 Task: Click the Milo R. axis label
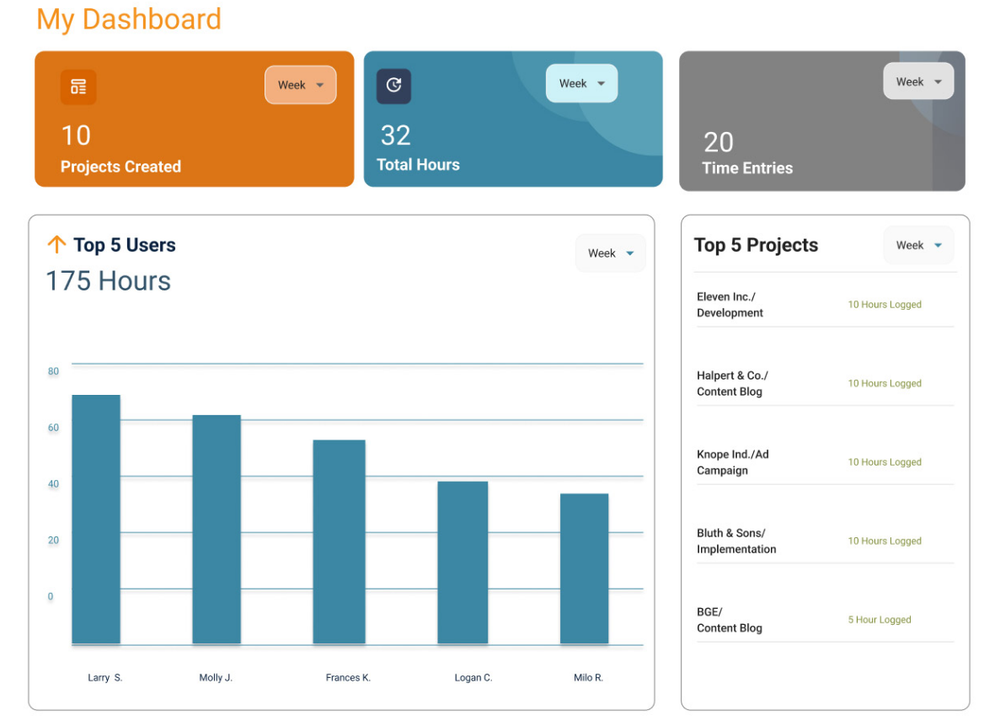coord(588,678)
